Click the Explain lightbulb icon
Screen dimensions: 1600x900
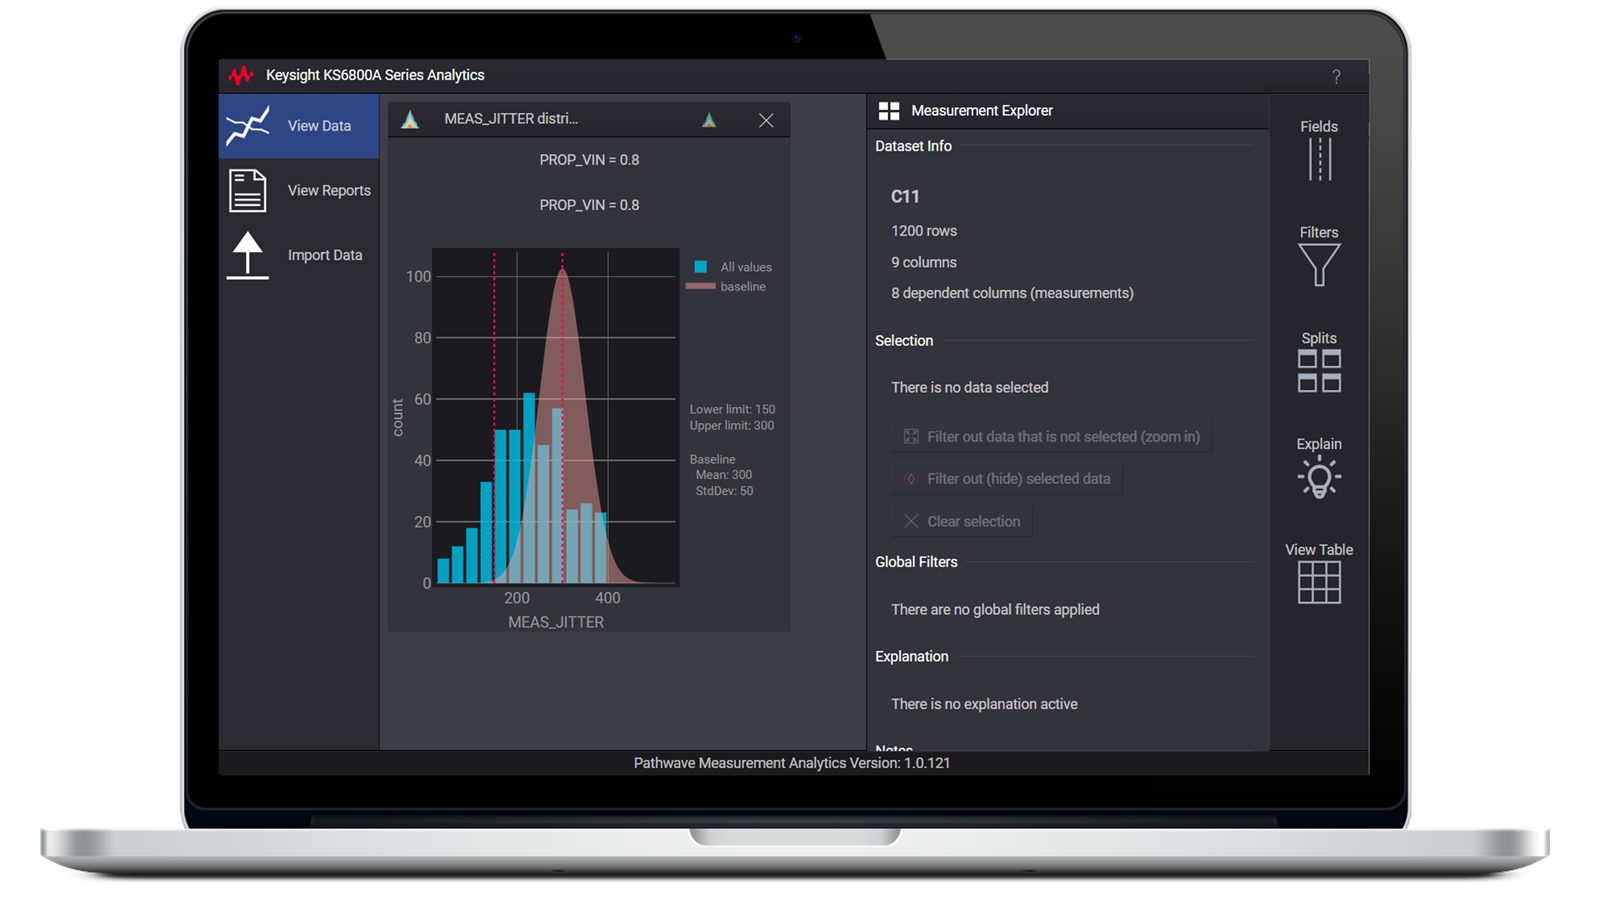(x=1319, y=477)
